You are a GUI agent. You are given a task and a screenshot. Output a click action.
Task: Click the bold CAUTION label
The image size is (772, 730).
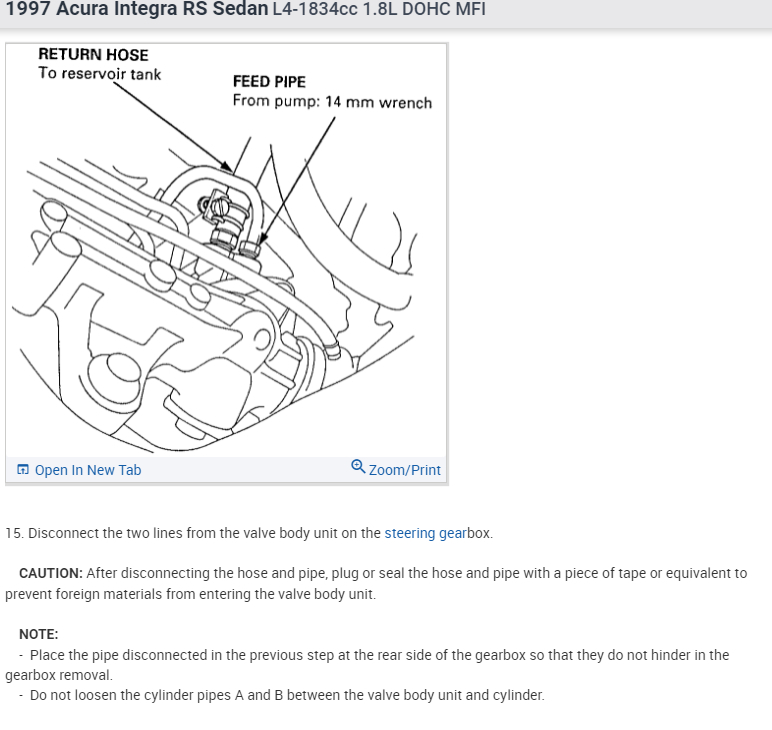pos(51,573)
